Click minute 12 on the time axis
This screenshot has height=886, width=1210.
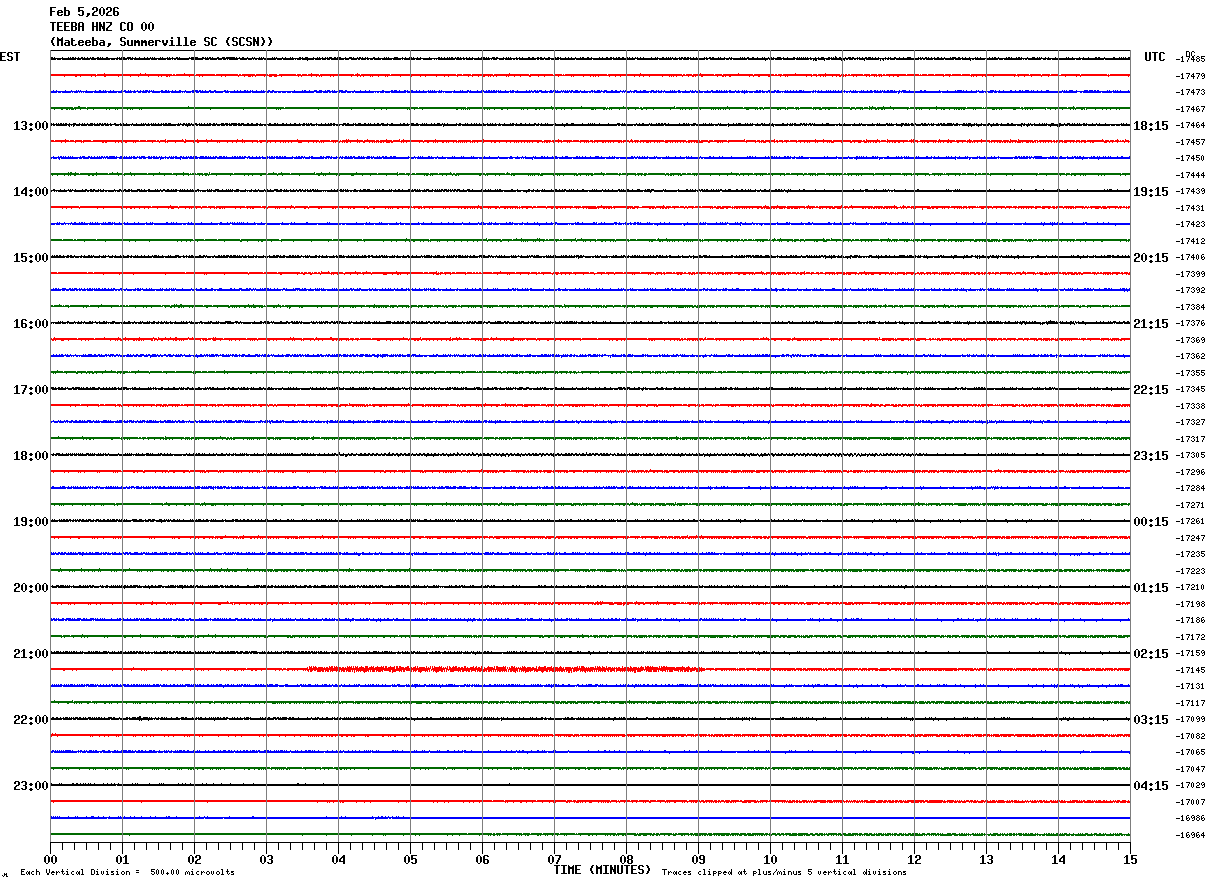tap(914, 859)
